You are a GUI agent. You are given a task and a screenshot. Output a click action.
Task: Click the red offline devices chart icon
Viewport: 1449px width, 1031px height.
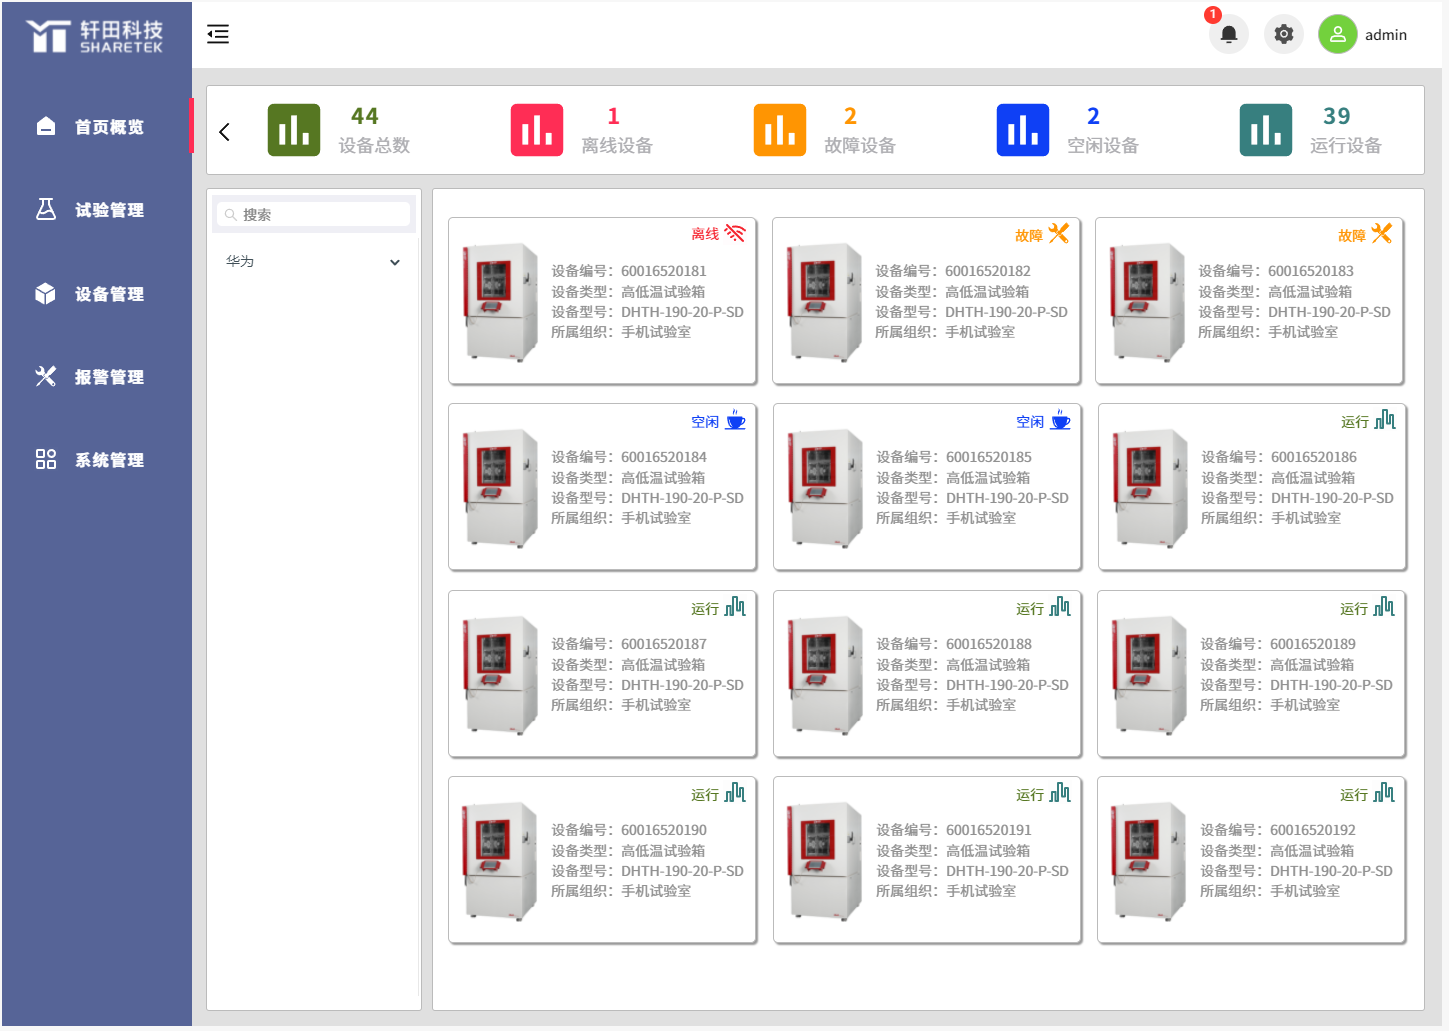point(537,130)
